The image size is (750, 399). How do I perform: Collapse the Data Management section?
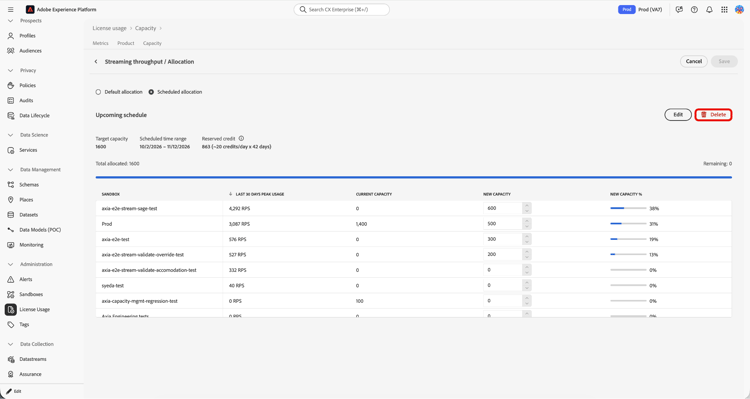11,170
